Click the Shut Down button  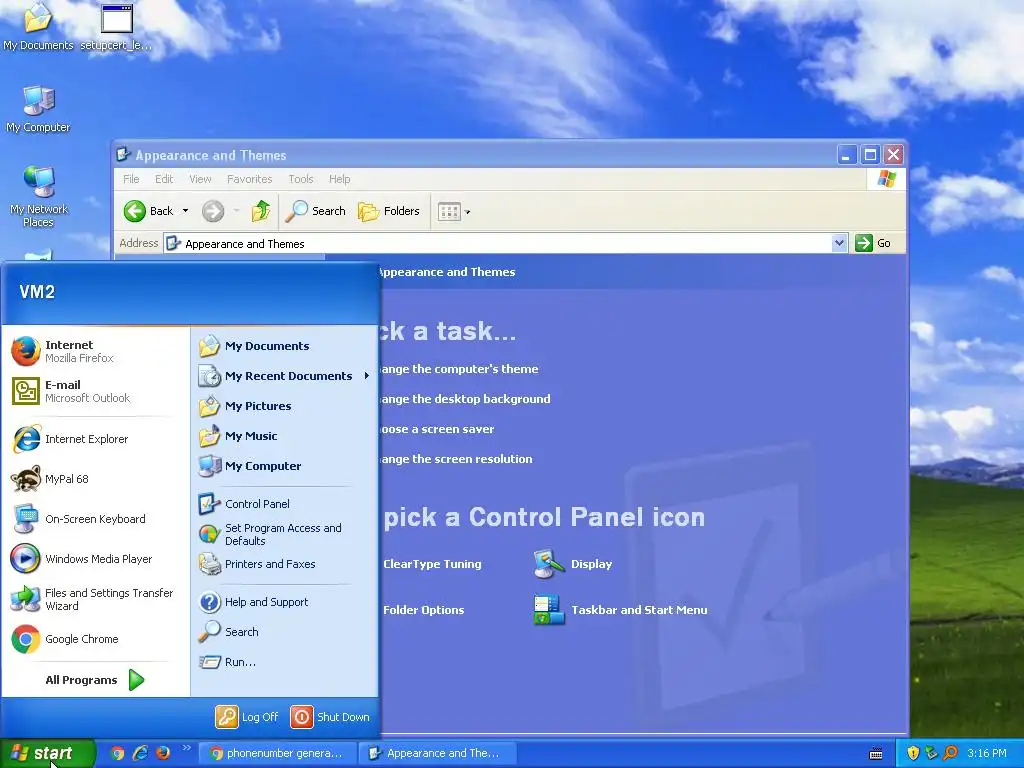(x=330, y=716)
